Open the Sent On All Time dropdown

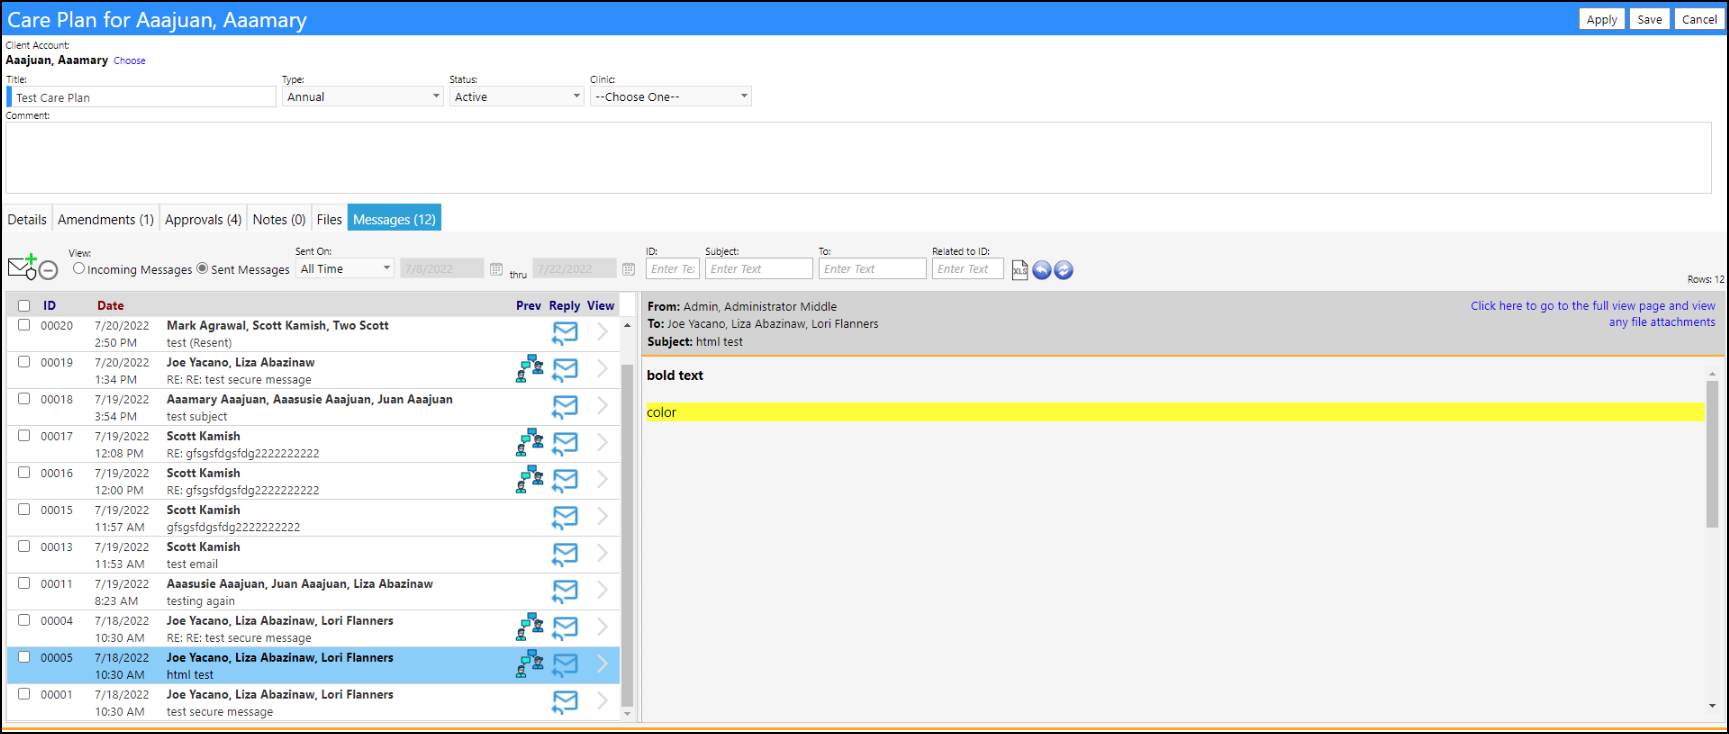(345, 269)
